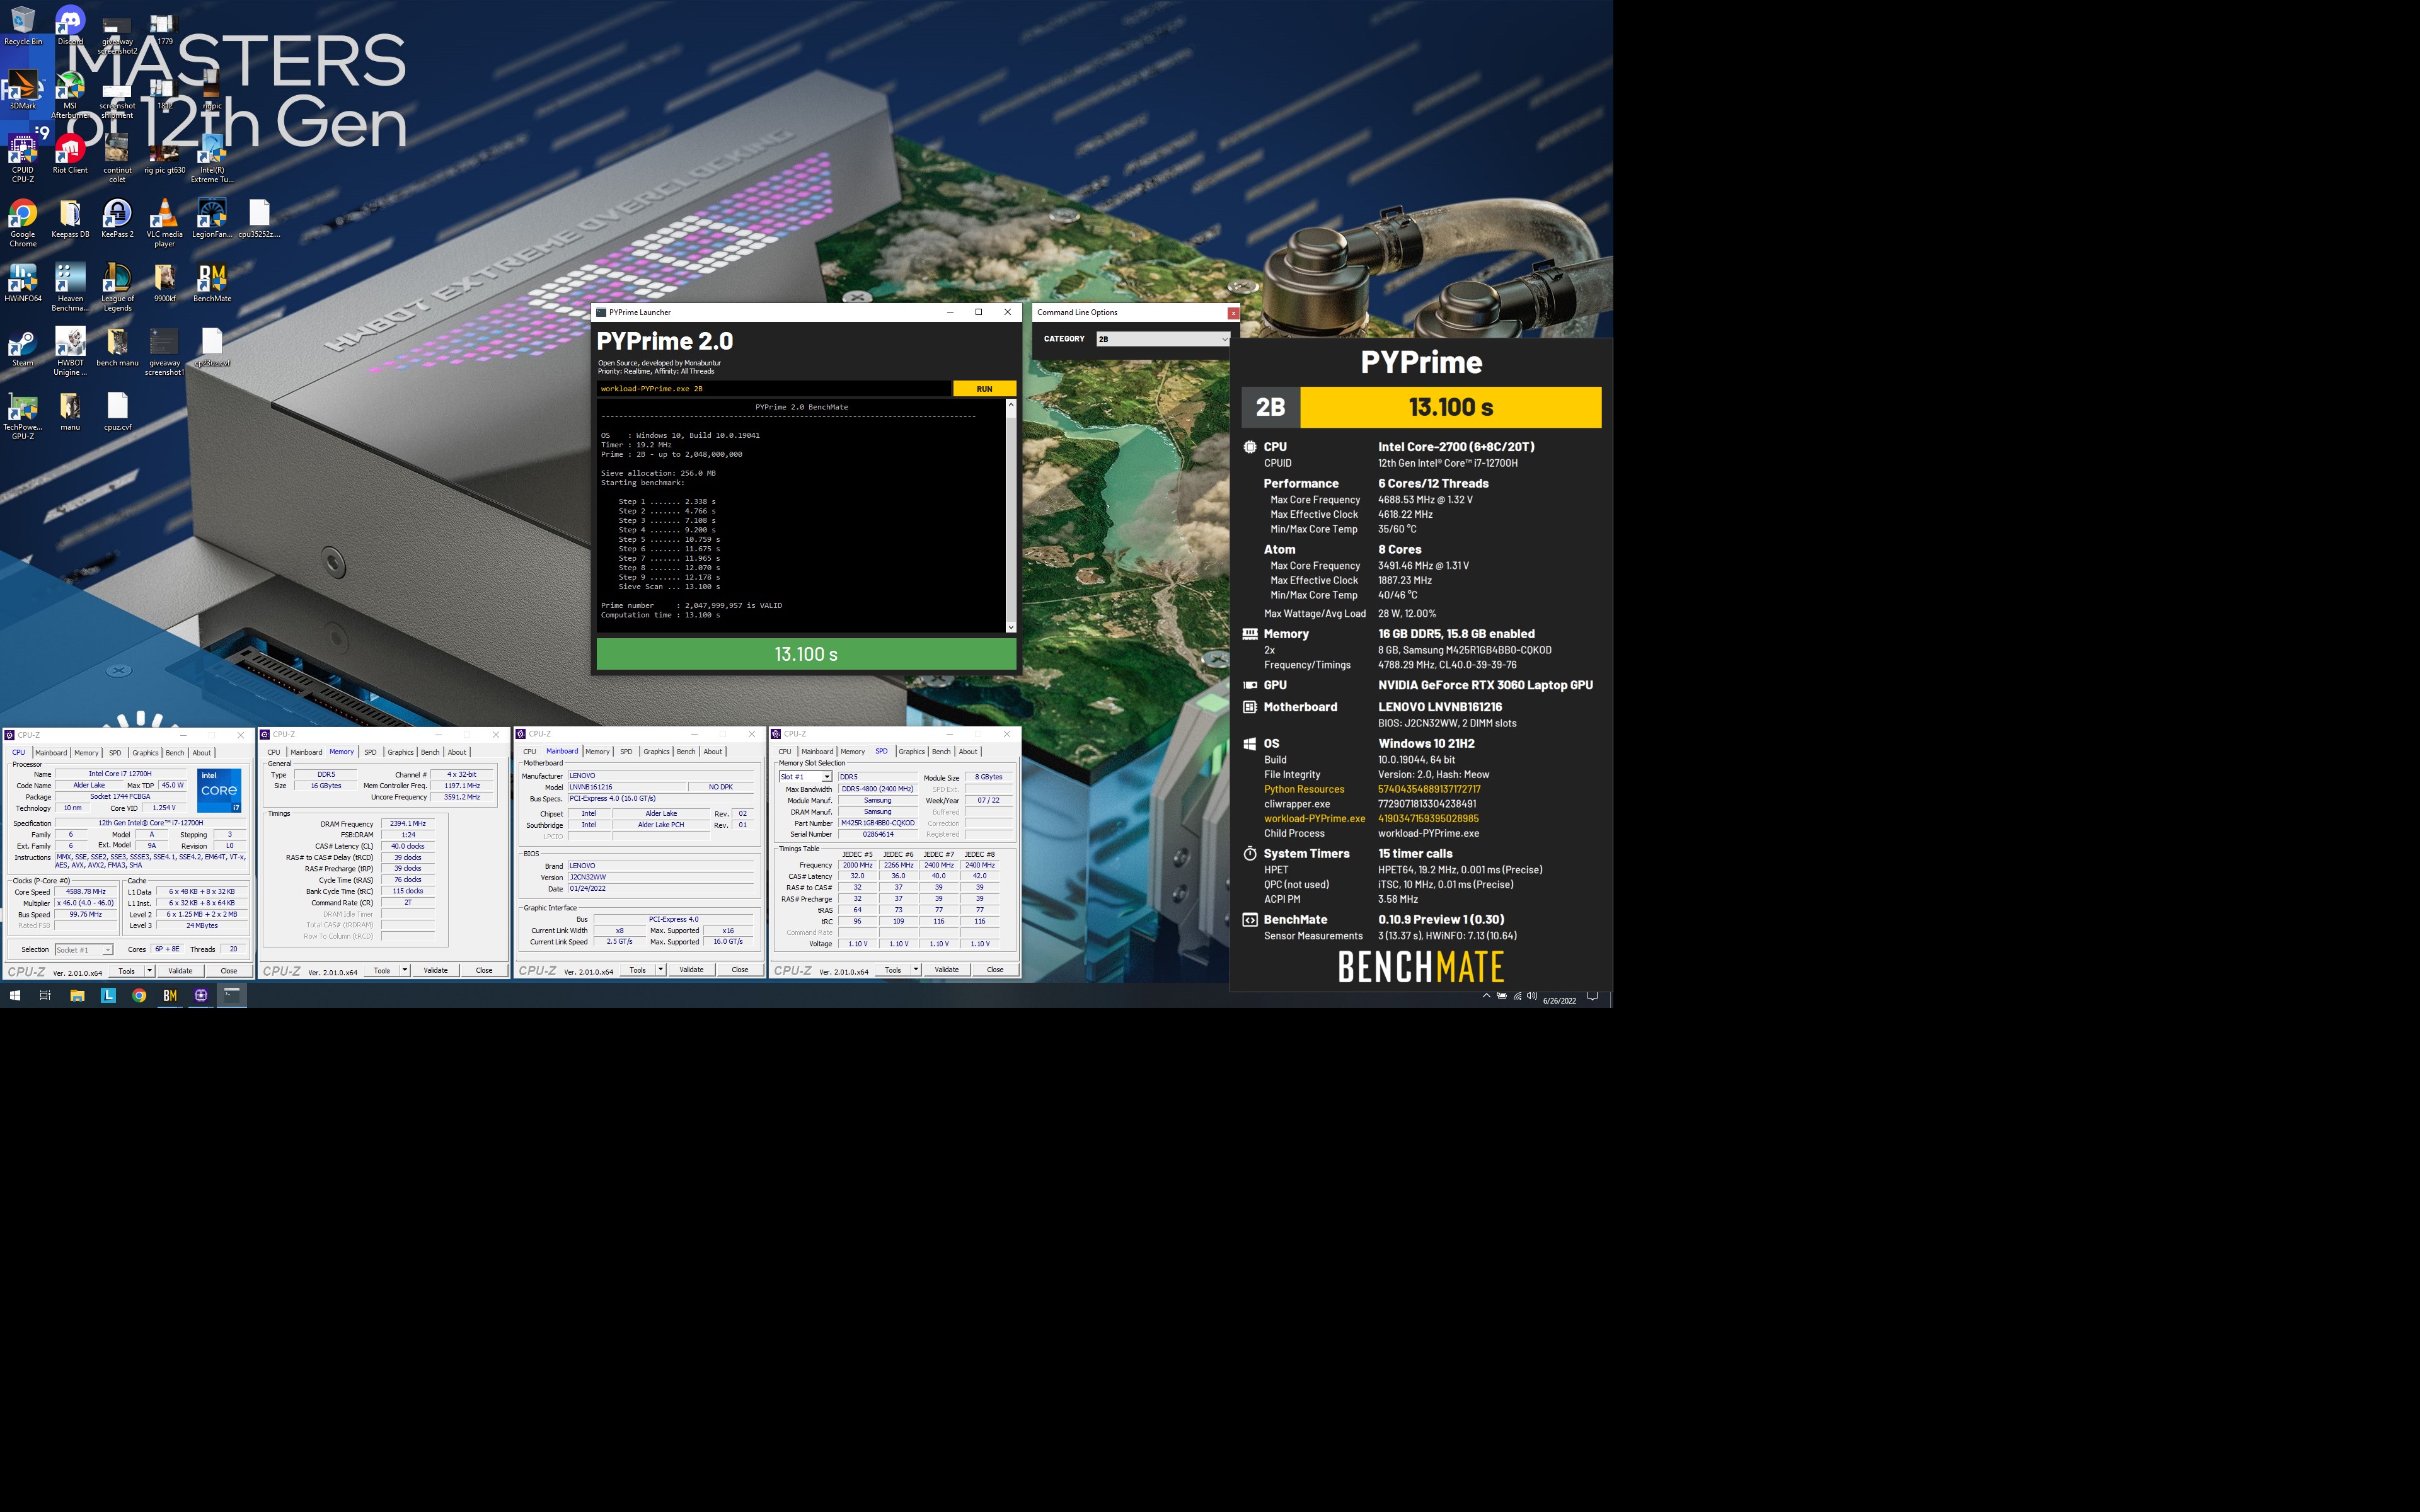Select SPD tab in Memory CPU-Z window
Viewport: 2420px width, 1512px height.
(x=370, y=752)
